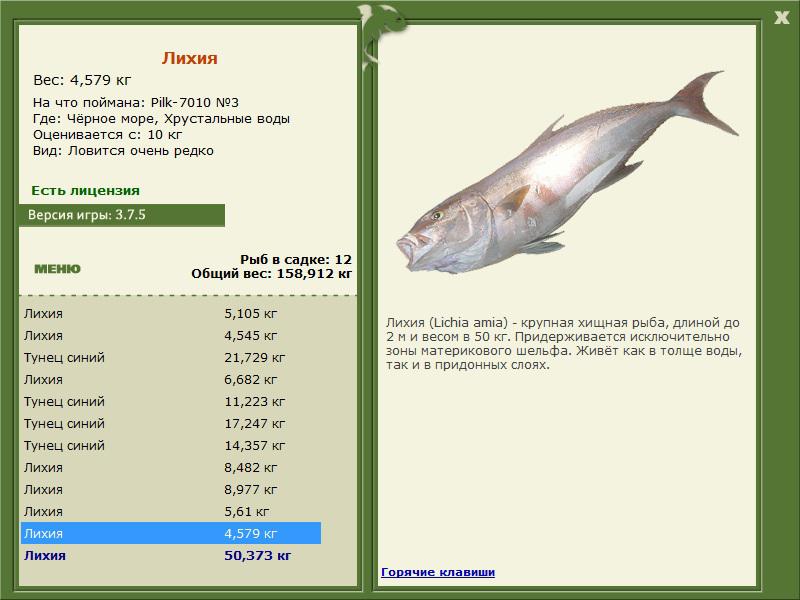Select the Тунец синий 21,729 кг row
This screenshot has height=600, width=800.
tap(171, 357)
